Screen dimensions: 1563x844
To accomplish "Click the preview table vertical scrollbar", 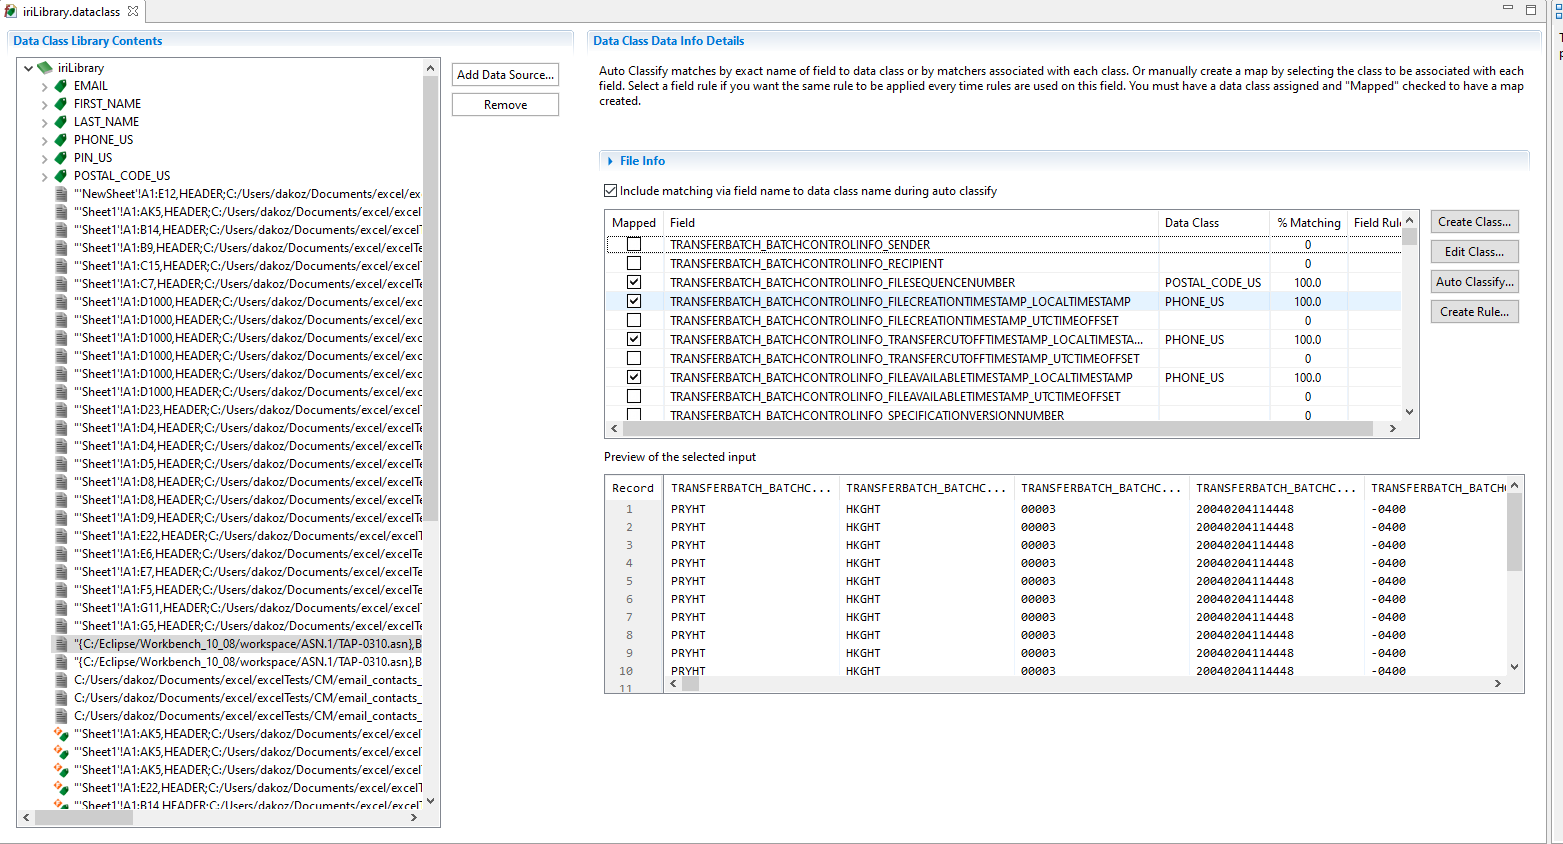I will 1514,531.
